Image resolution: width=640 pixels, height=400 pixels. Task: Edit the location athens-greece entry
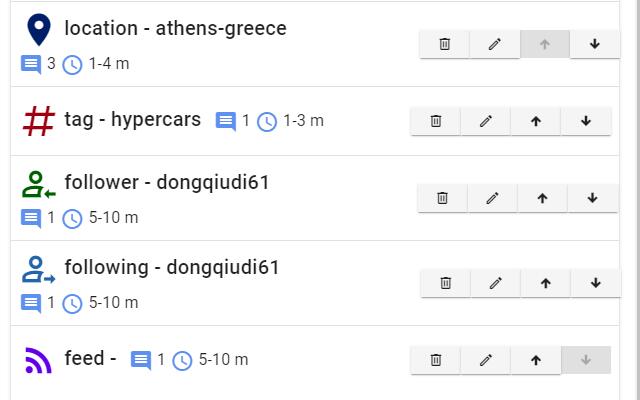[x=495, y=44]
